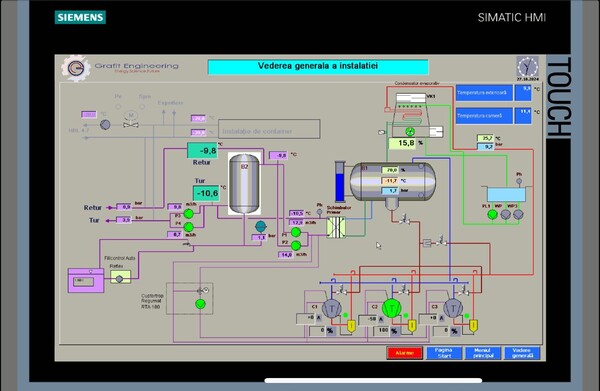The image size is (600, 391).
Task: Select the Schimbator Primar heat exchanger
Action: click(x=336, y=227)
